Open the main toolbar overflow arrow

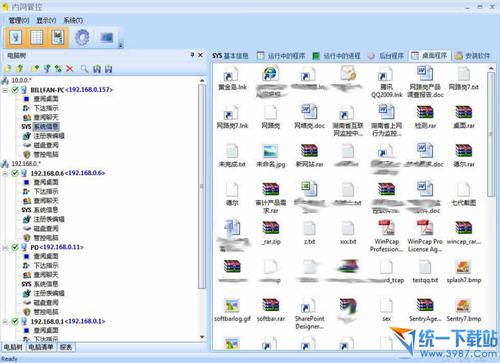[x=121, y=45]
